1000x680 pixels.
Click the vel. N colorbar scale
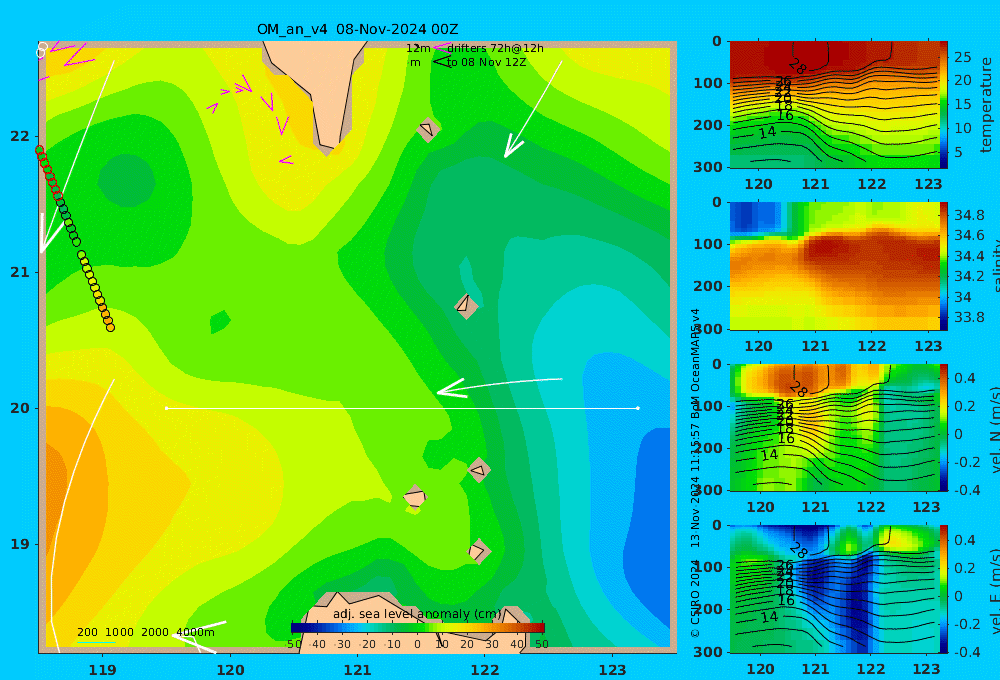pyautogui.click(x=944, y=427)
